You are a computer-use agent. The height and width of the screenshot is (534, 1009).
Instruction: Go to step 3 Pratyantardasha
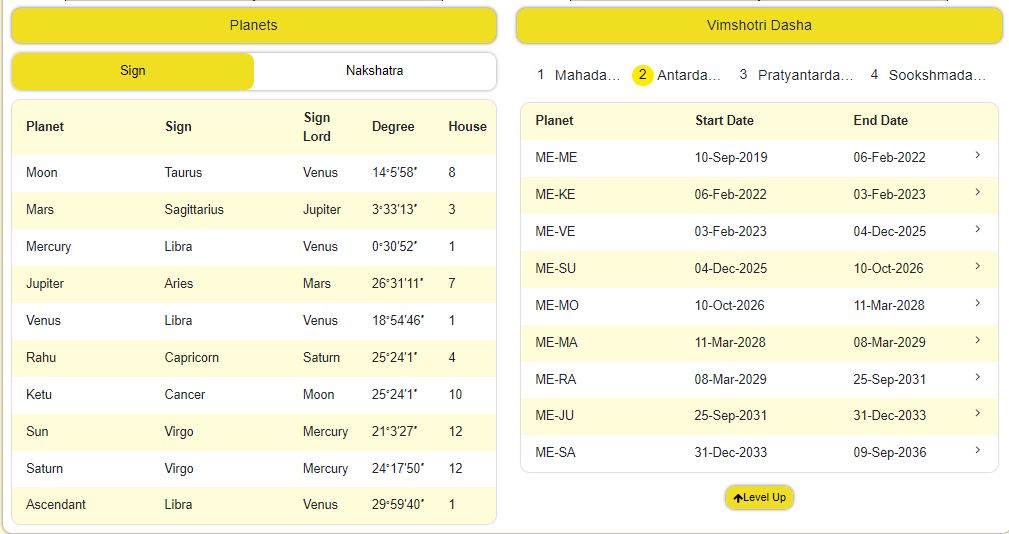coord(796,75)
